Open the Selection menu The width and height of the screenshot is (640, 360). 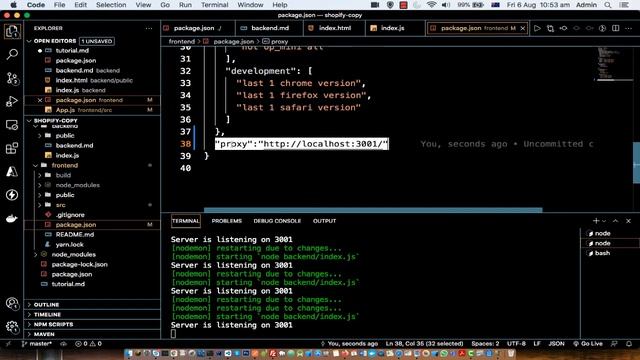pyautogui.click(x=111, y=5)
